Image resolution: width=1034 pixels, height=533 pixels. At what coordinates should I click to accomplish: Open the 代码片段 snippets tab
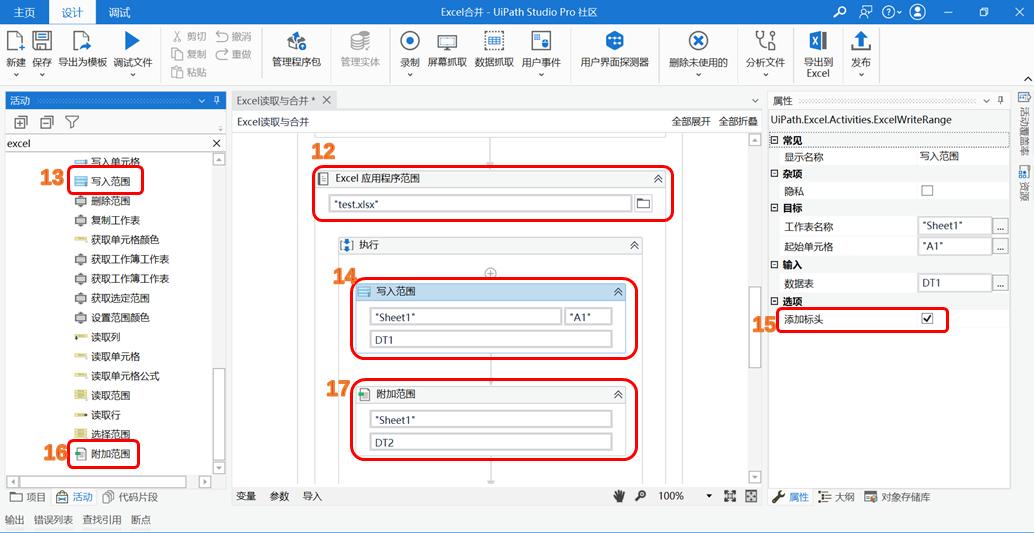tap(129, 497)
